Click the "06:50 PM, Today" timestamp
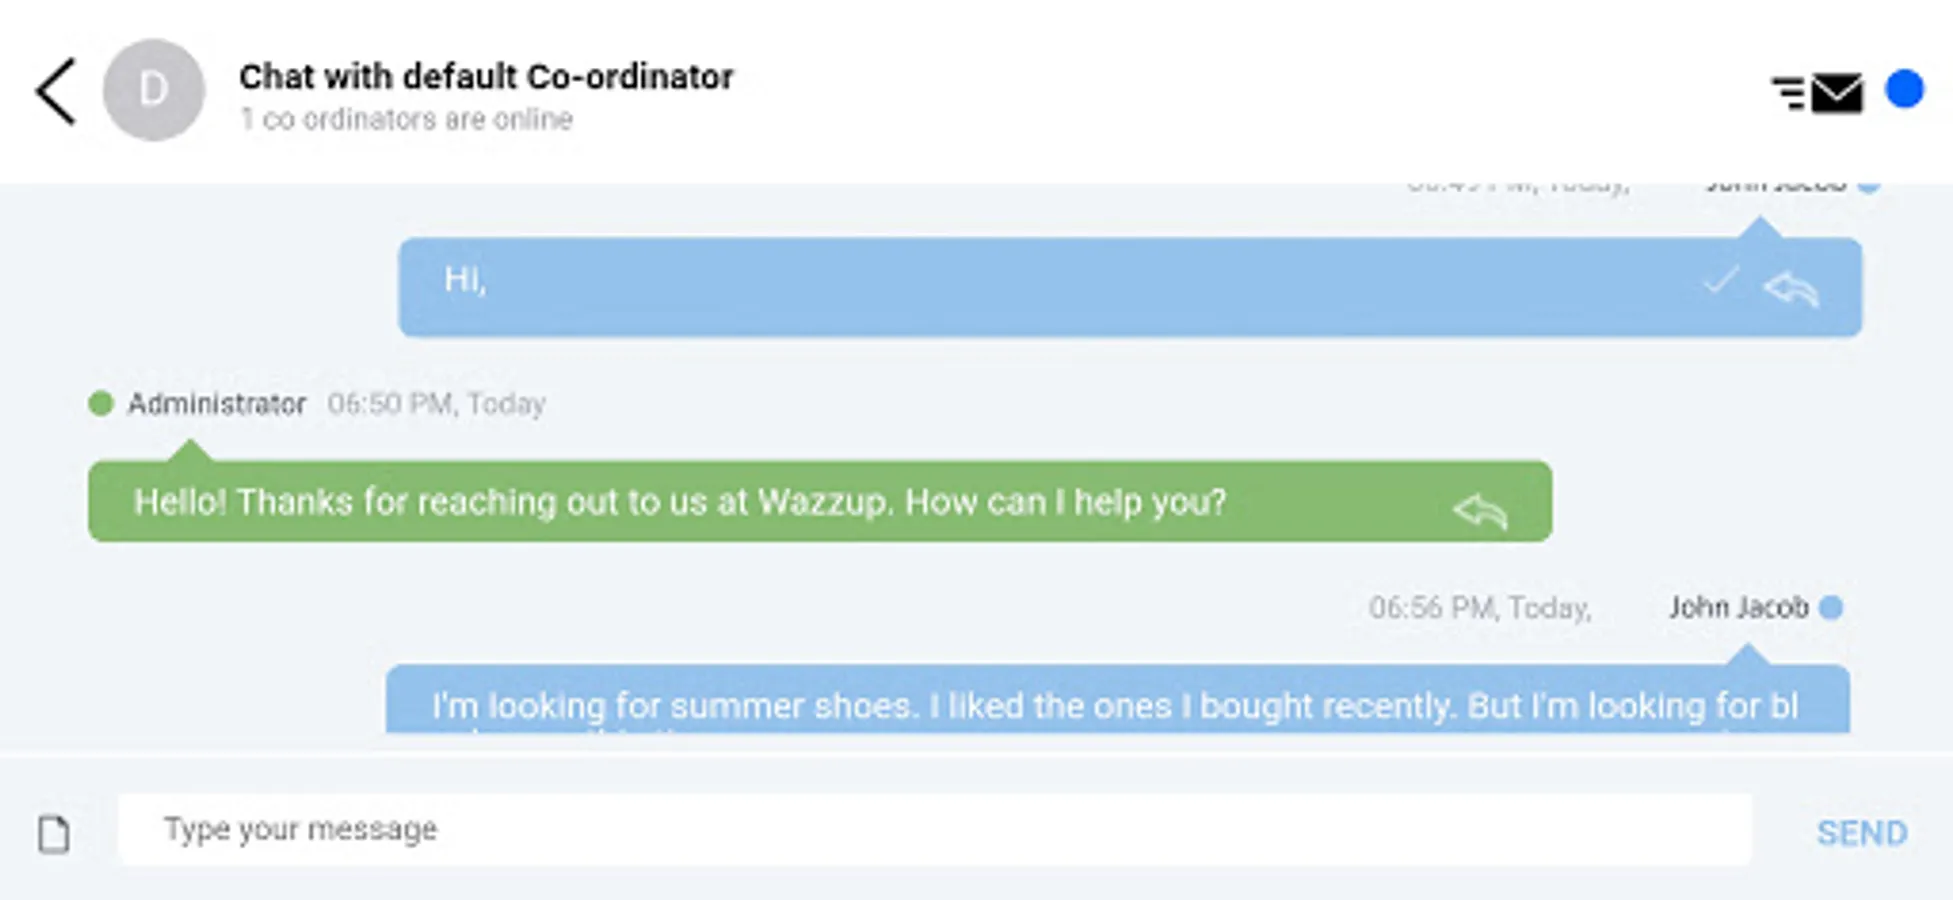The height and width of the screenshot is (900, 1953). tap(436, 404)
